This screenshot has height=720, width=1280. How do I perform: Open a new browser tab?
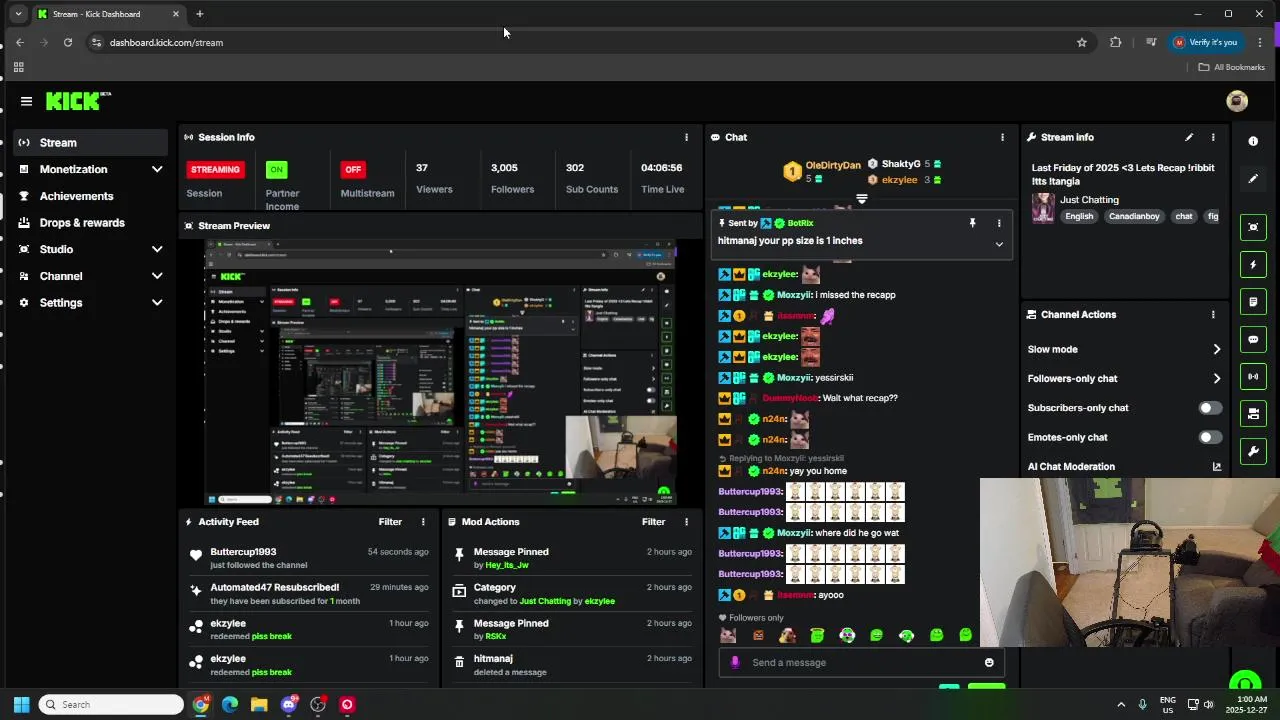pyautogui.click(x=200, y=14)
